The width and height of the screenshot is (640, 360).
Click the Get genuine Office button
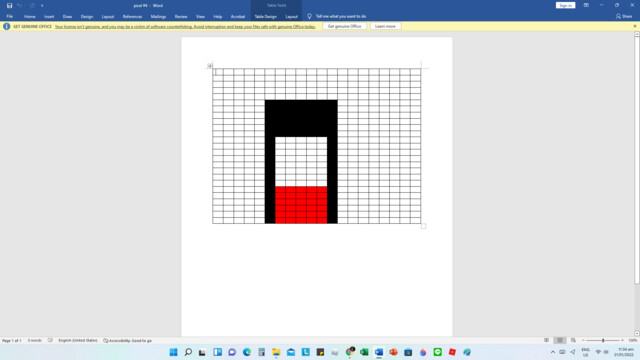coord(344,26)
